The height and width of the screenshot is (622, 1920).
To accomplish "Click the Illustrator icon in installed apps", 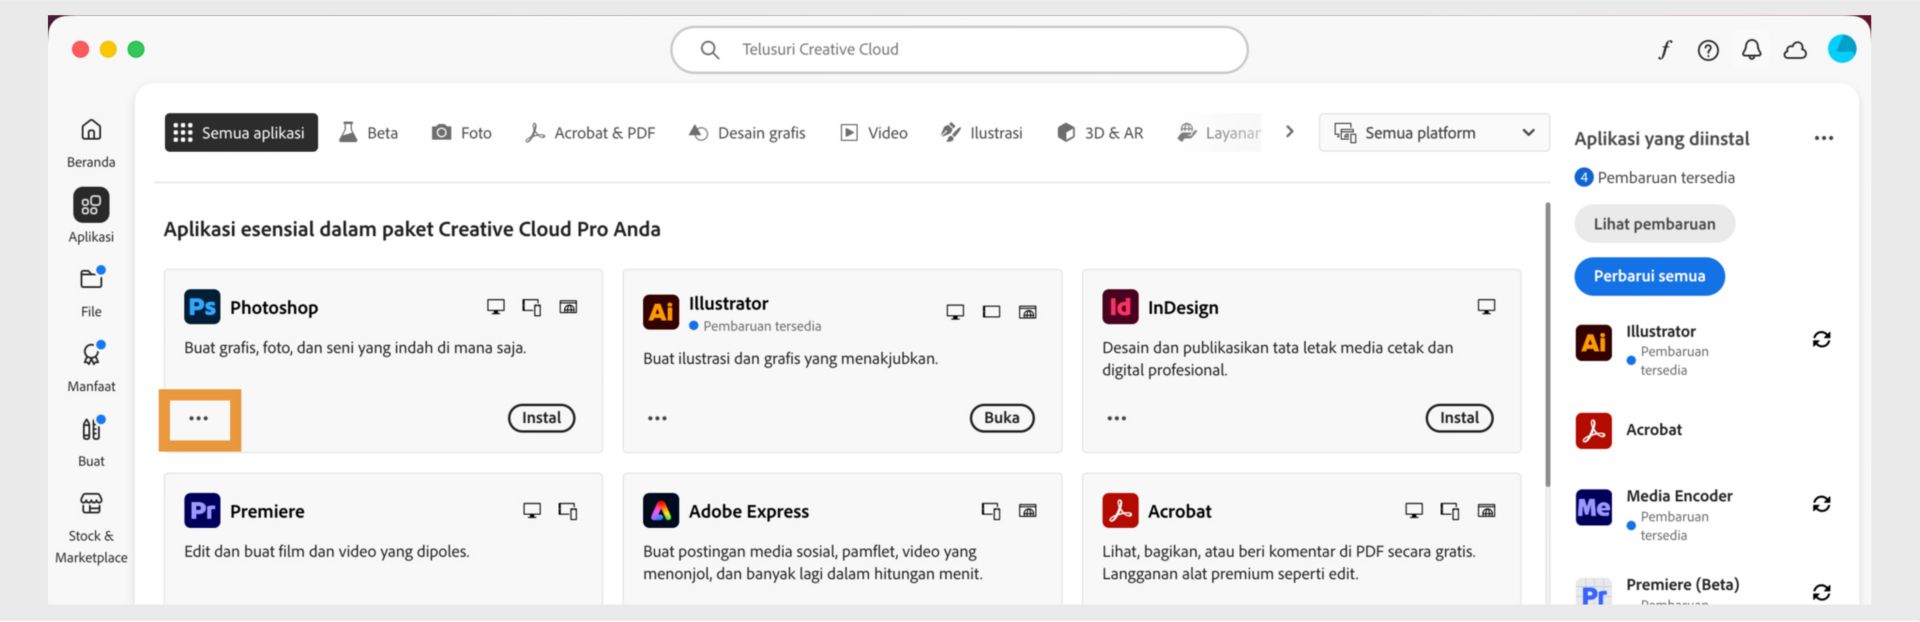I will coord(1593,343).
